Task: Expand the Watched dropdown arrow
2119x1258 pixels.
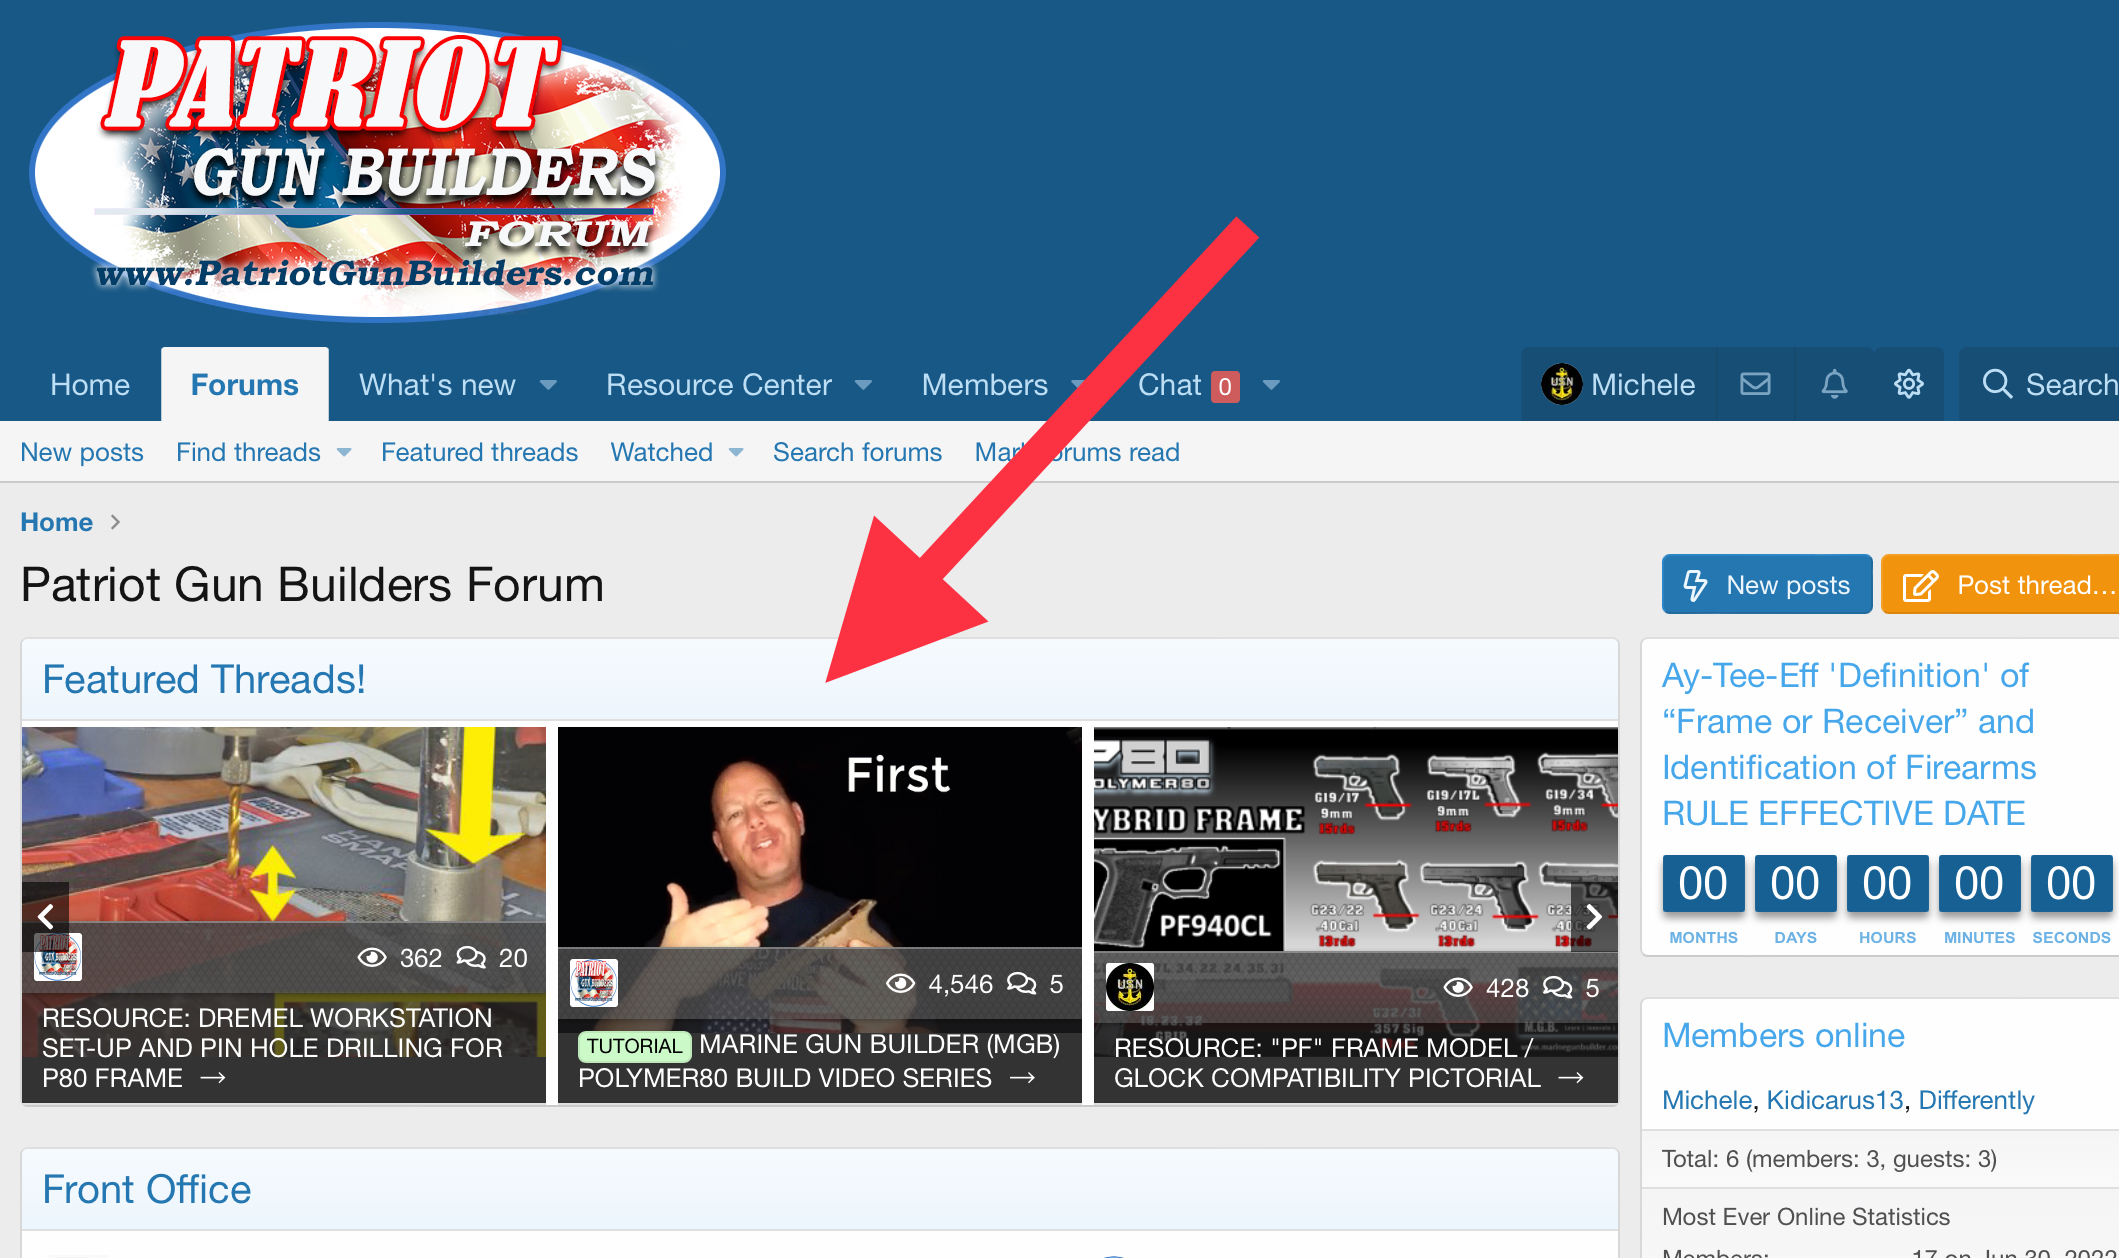Action: [736, 452]
